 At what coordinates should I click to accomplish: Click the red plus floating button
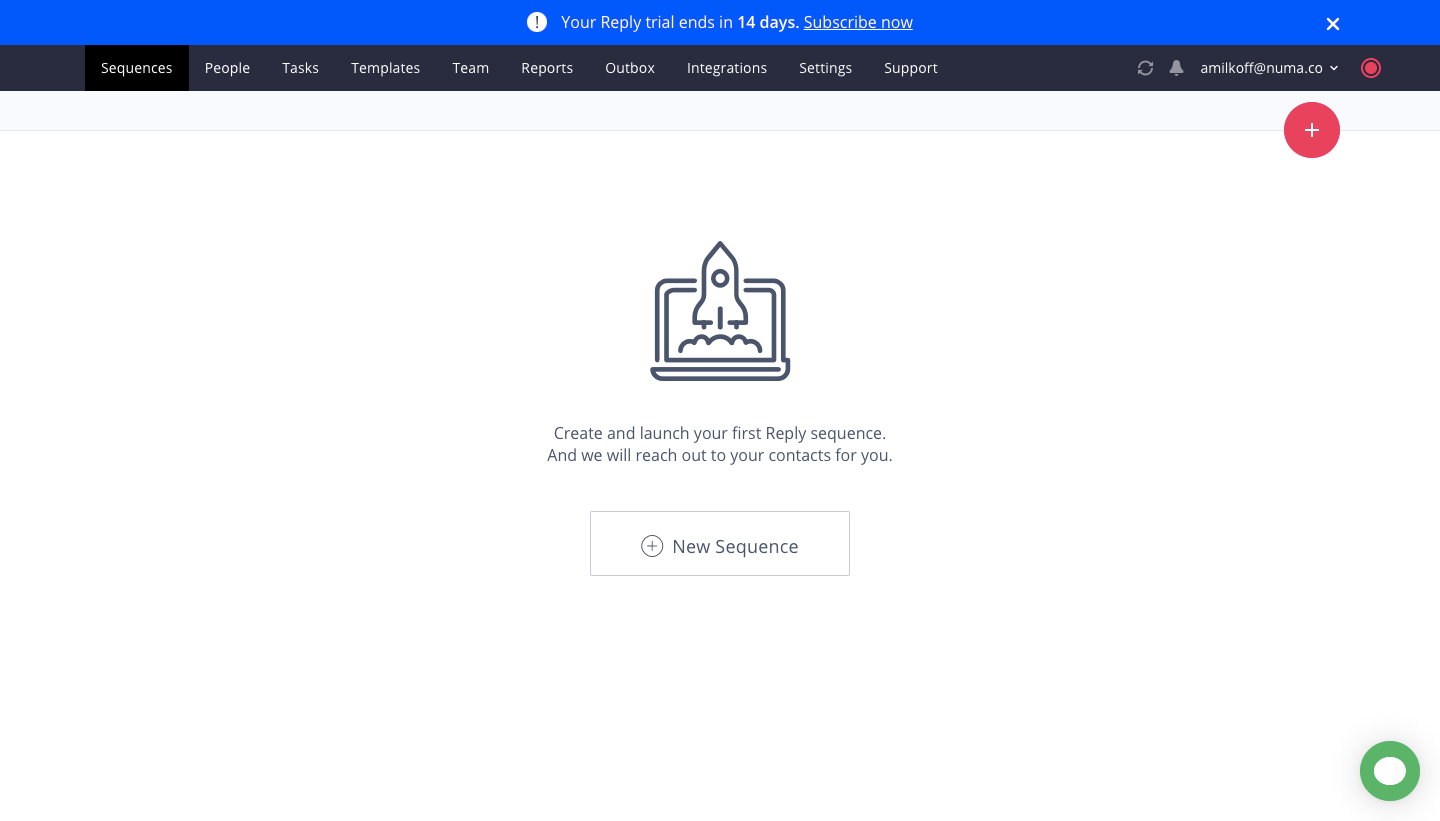click(1312, 130)
